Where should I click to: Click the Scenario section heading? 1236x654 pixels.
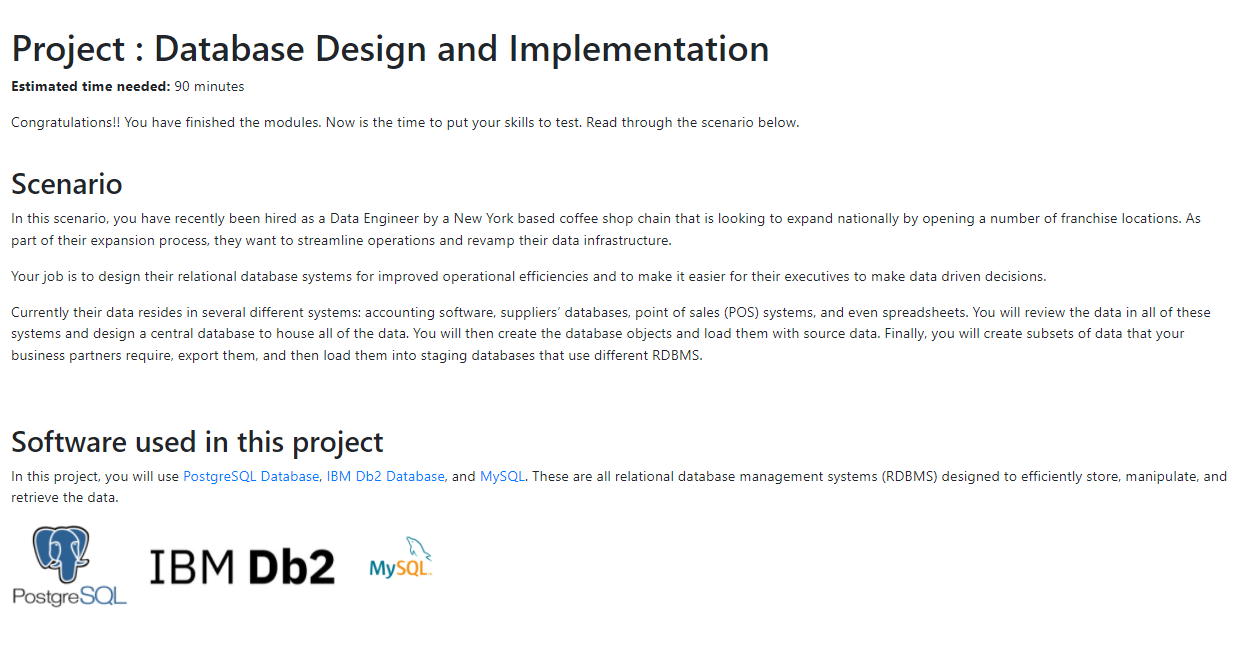coord(66,184)
